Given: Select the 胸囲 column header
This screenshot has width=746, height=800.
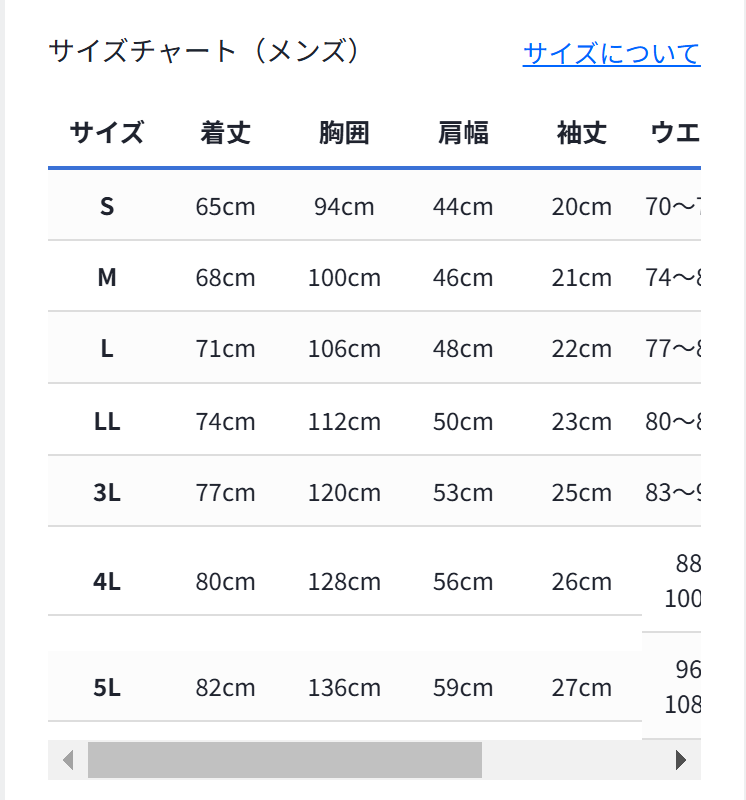Looking at the screenshot, I should [x=344, y=133].
